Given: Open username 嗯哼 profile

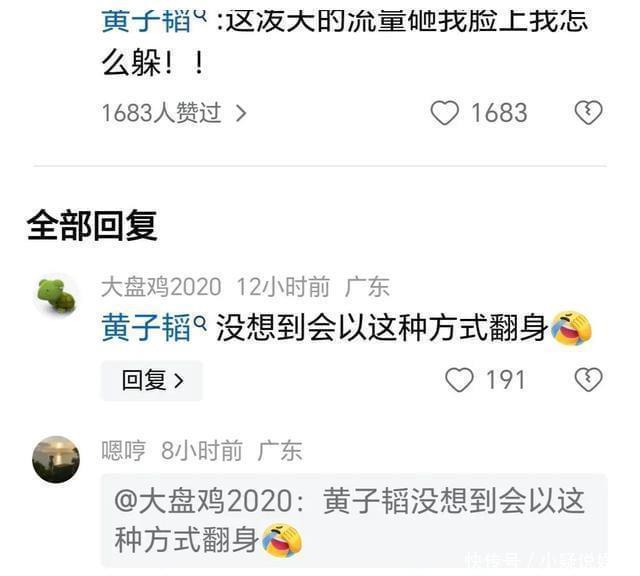Looking at the screenshot, I should coord(124,451).
